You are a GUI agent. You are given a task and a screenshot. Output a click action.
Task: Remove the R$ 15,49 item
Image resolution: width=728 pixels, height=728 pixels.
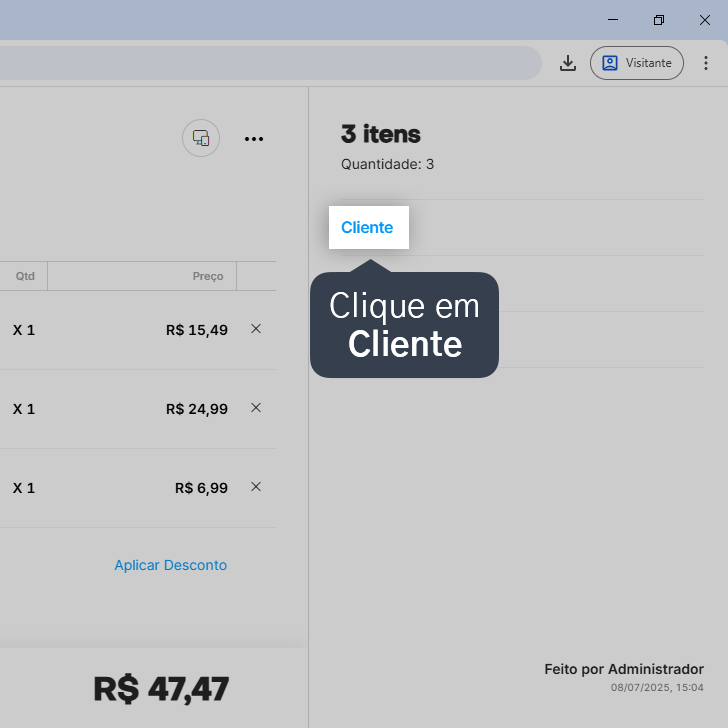[x=256, y=329]
